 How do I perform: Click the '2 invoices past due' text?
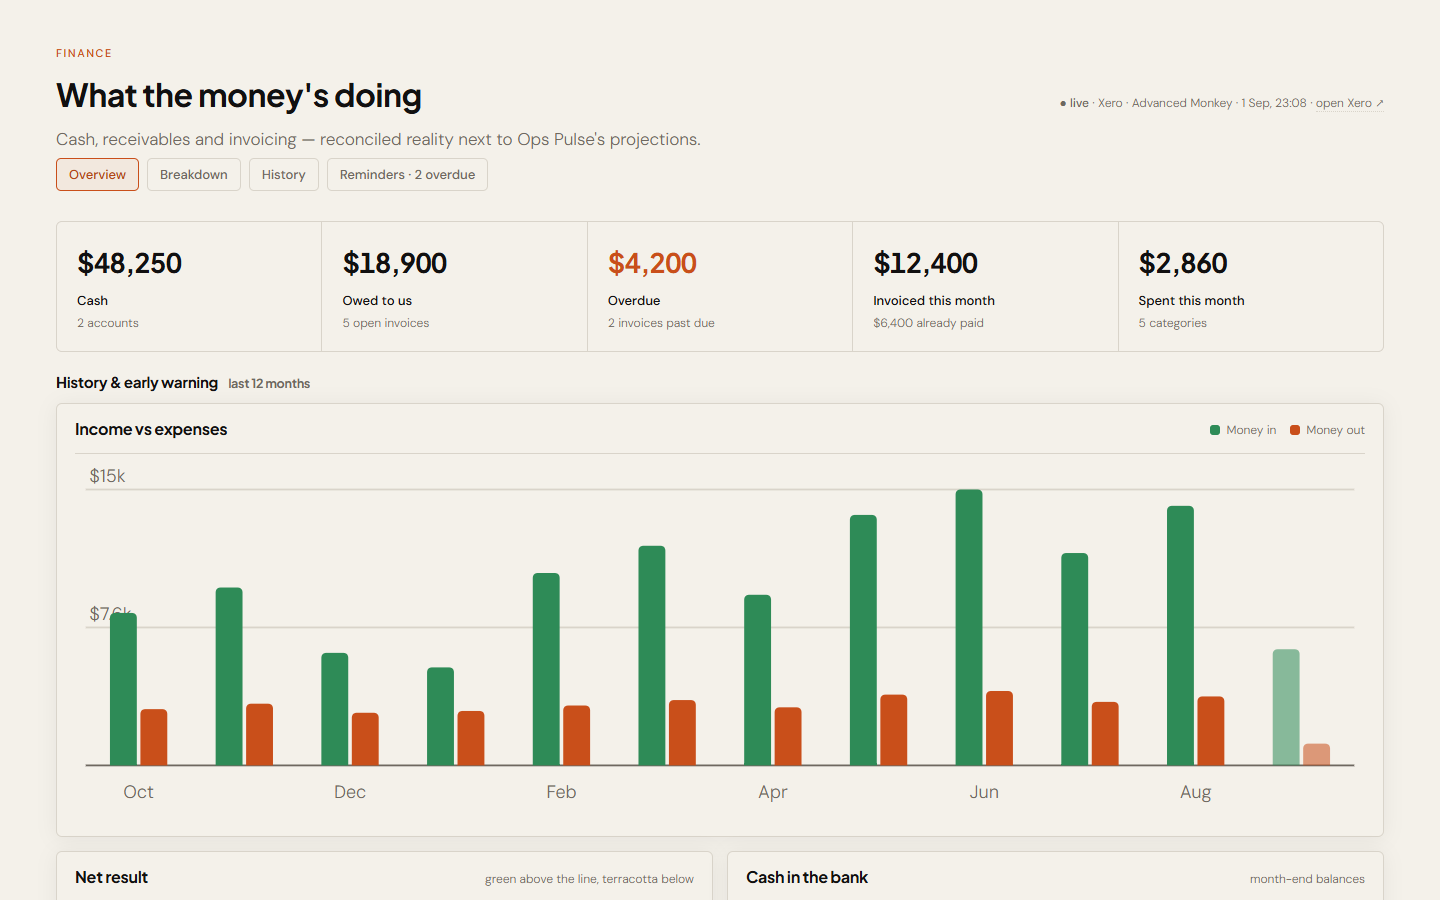tap(661, 323)
